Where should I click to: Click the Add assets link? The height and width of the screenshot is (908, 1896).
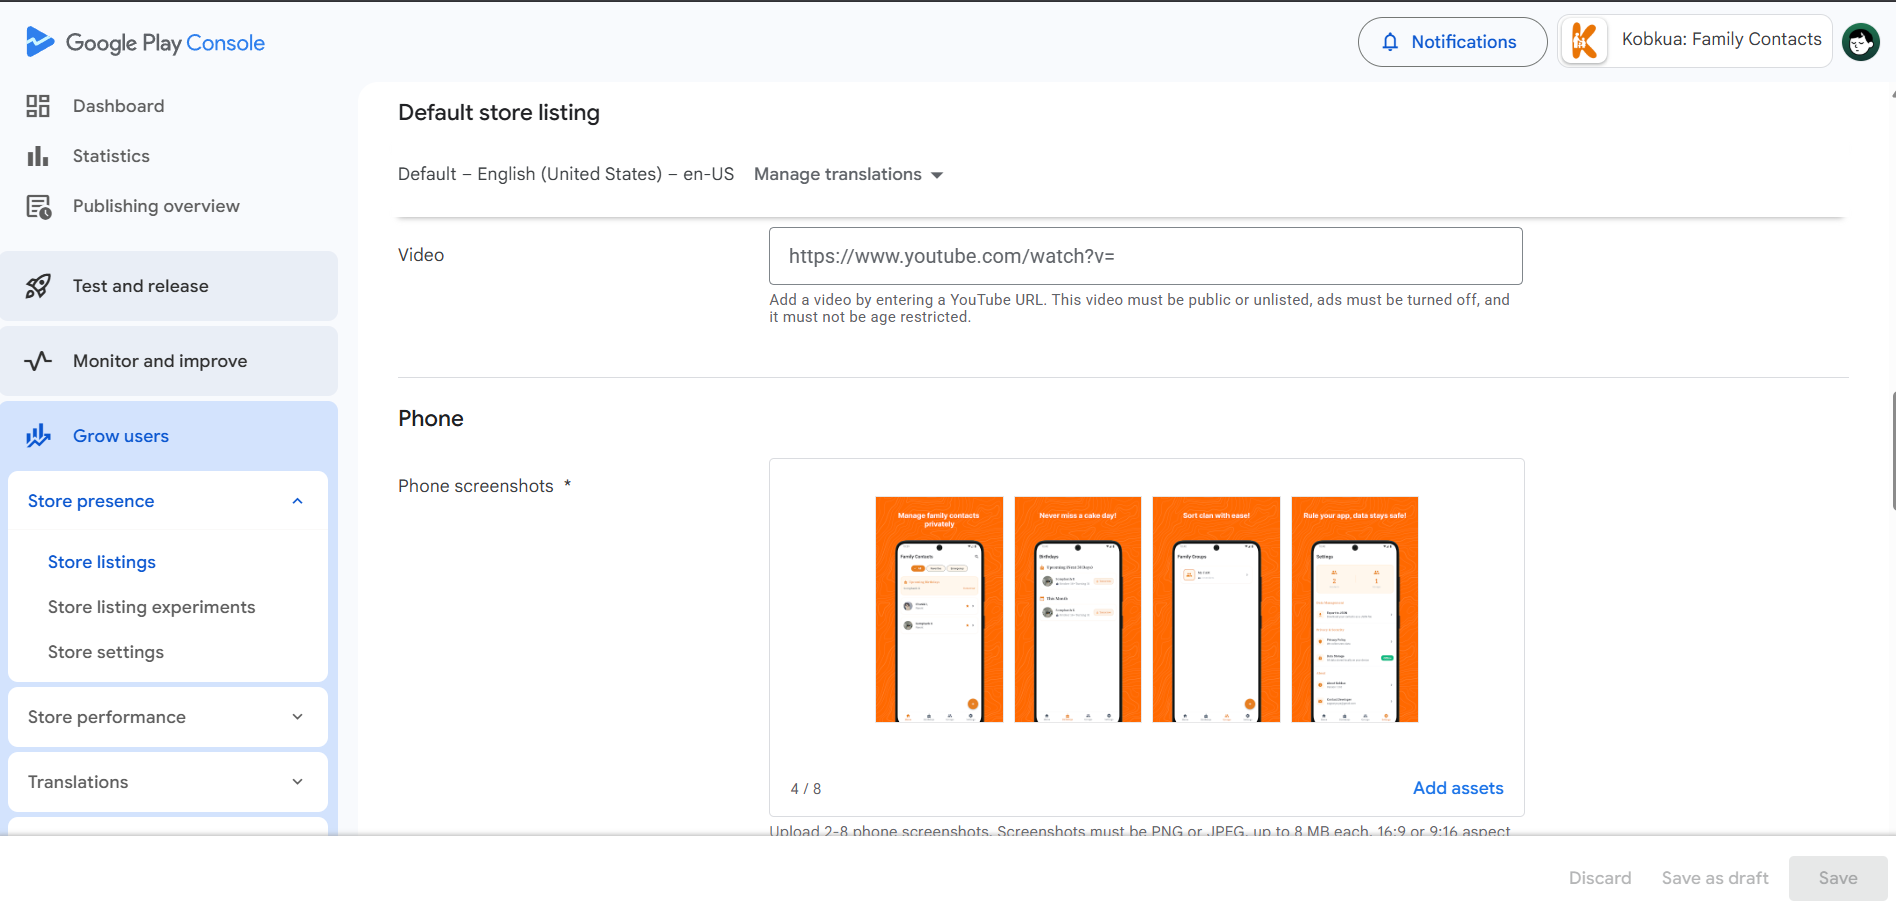click(1457, 788)
